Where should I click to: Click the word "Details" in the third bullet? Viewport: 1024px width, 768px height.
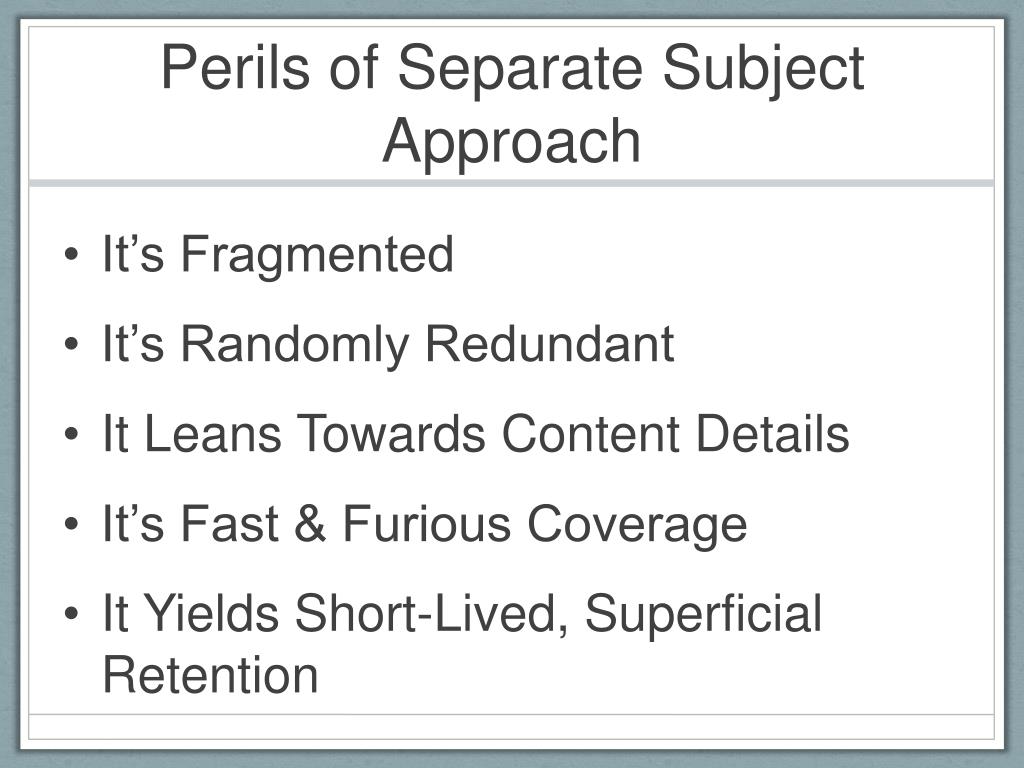[773, 433]
